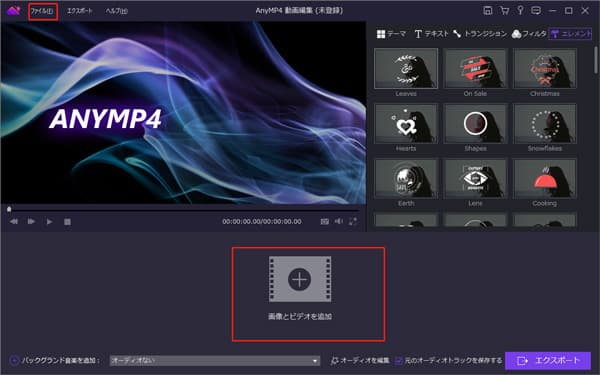Click the playback timecode display
The width and height of the screenshot is (600, 375).
click(x=262, y=222)
